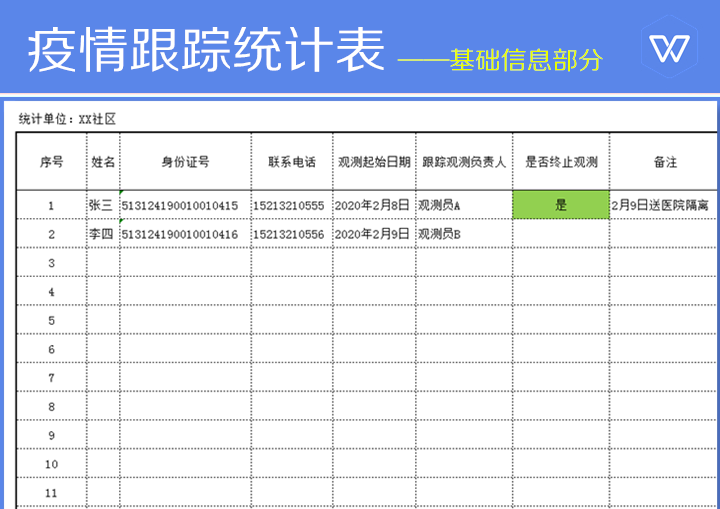Image resolution: width=720 pixels, height=509 pixels.
Task: Click the 序号 column header
Action: click(51, 162)
